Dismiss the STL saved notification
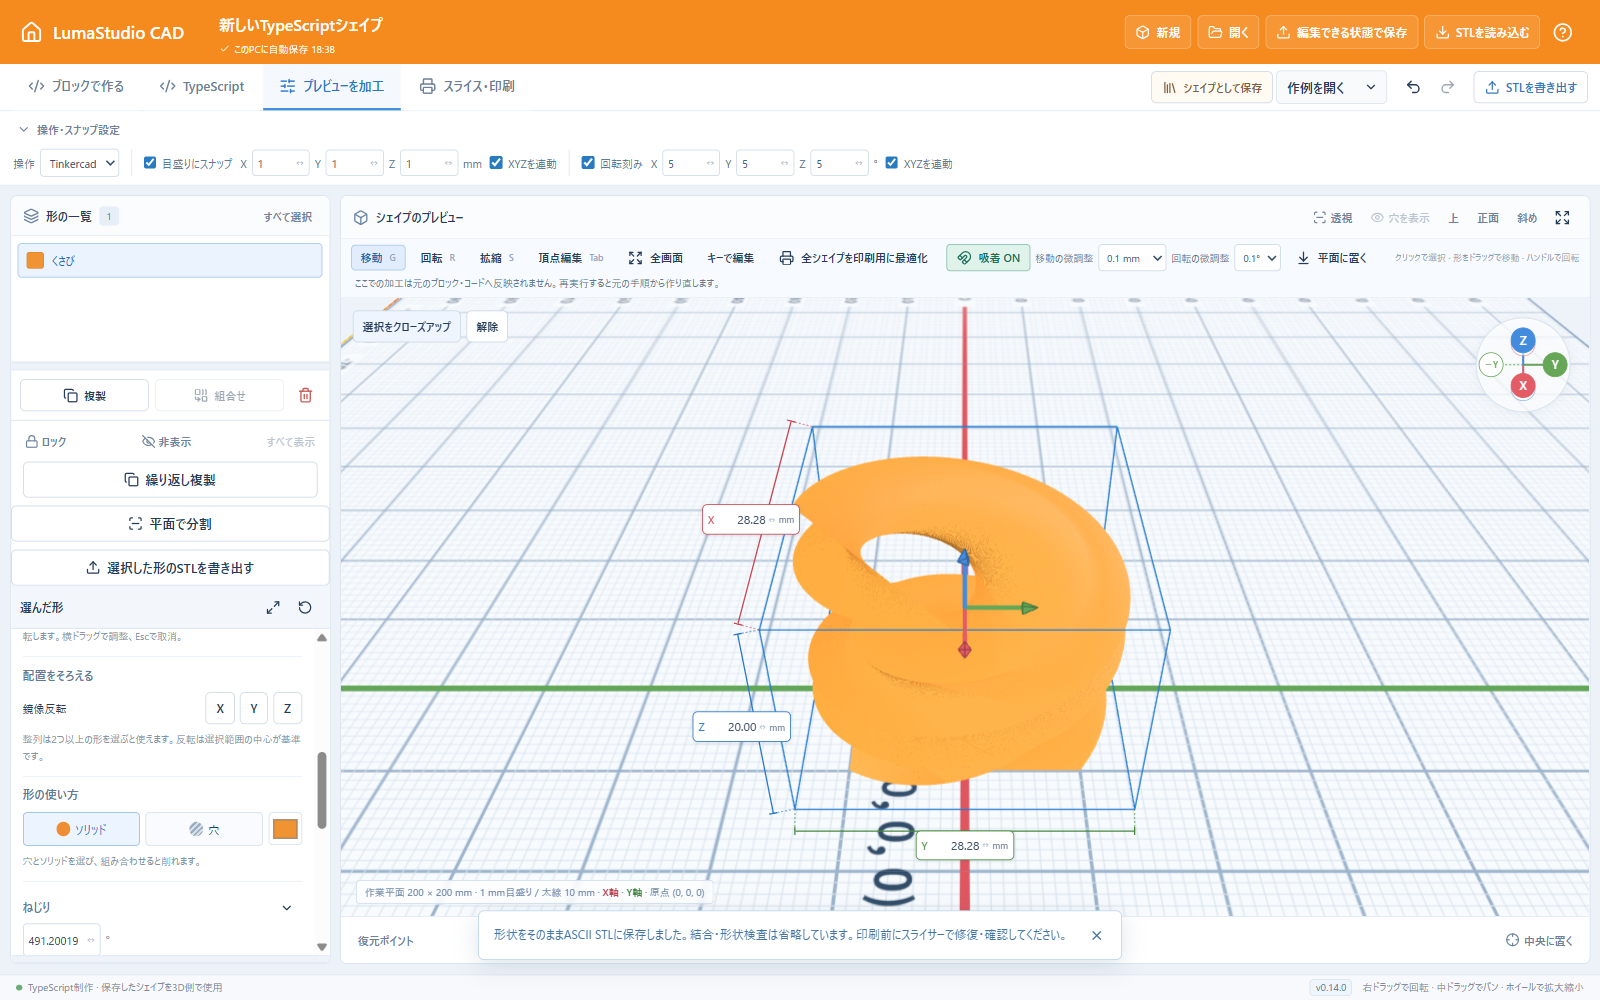This screenshot has height=1000, width=1600. [1096, 935]
